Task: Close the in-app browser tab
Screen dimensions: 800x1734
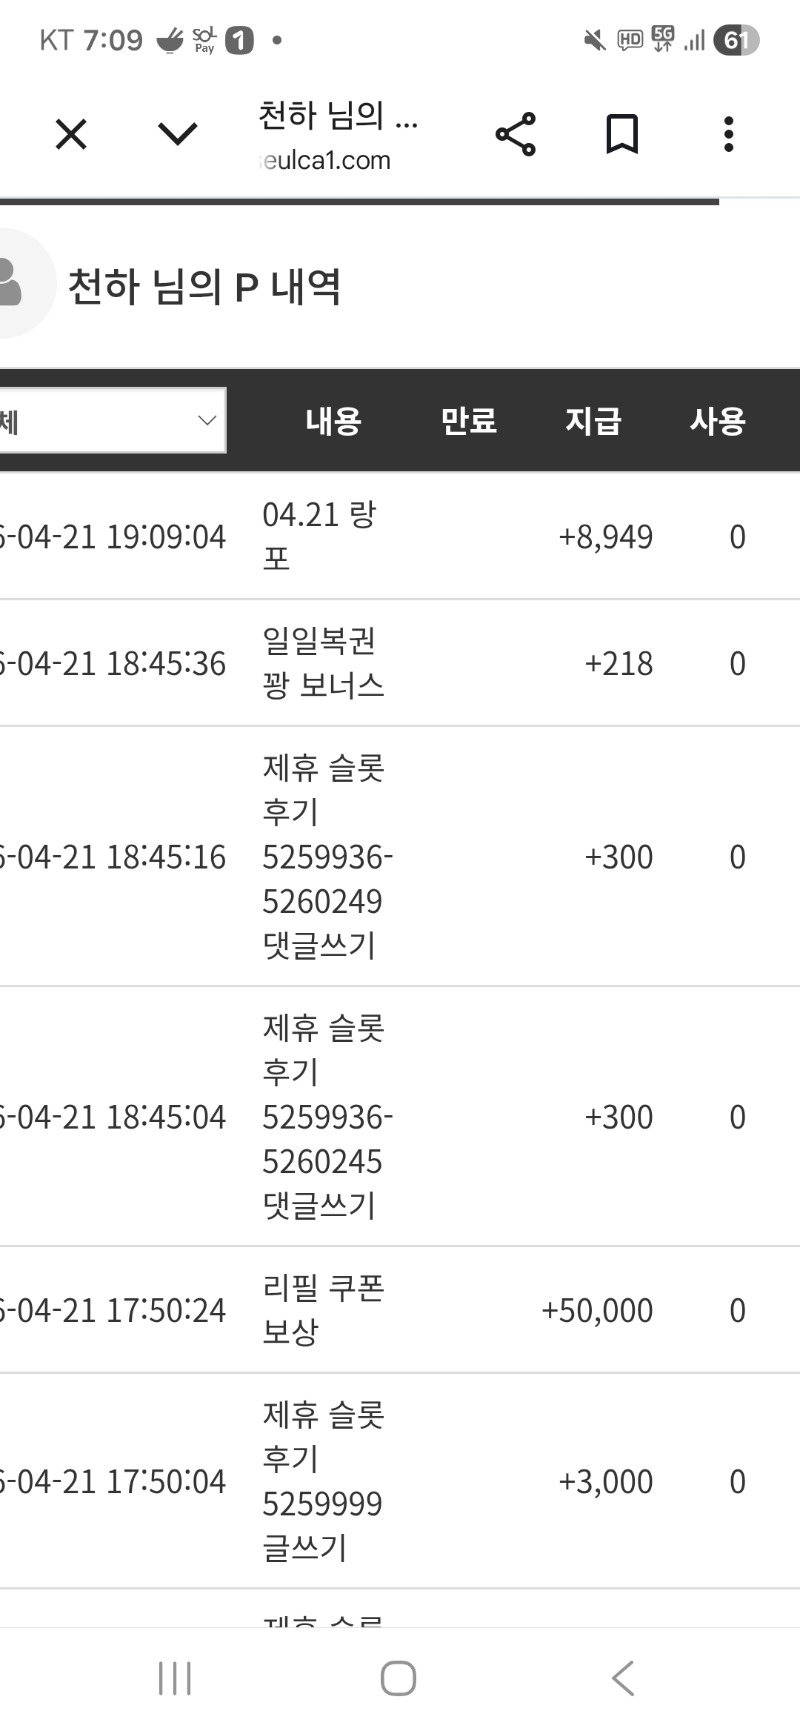Action: point(71,134)
